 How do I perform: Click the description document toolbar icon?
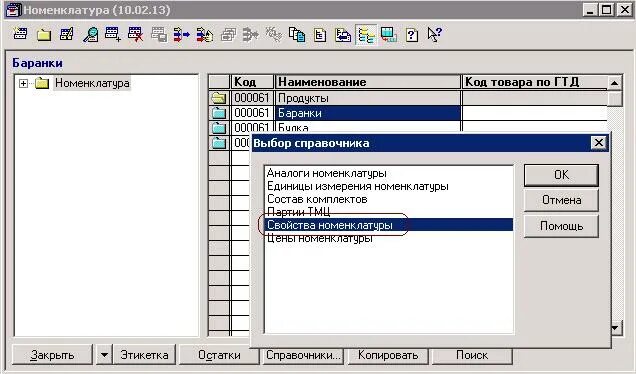point(320,35)
